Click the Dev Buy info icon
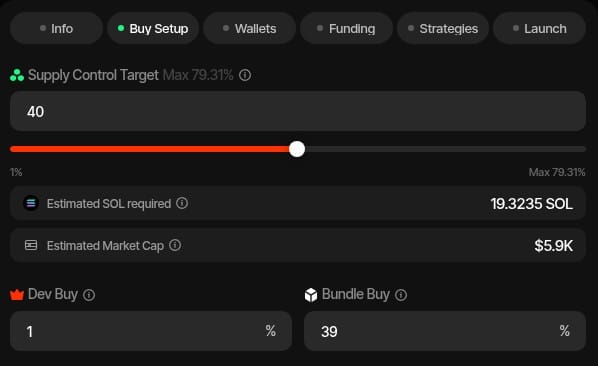The width and height of the screenshot is (598, 366). coord(89,295)
